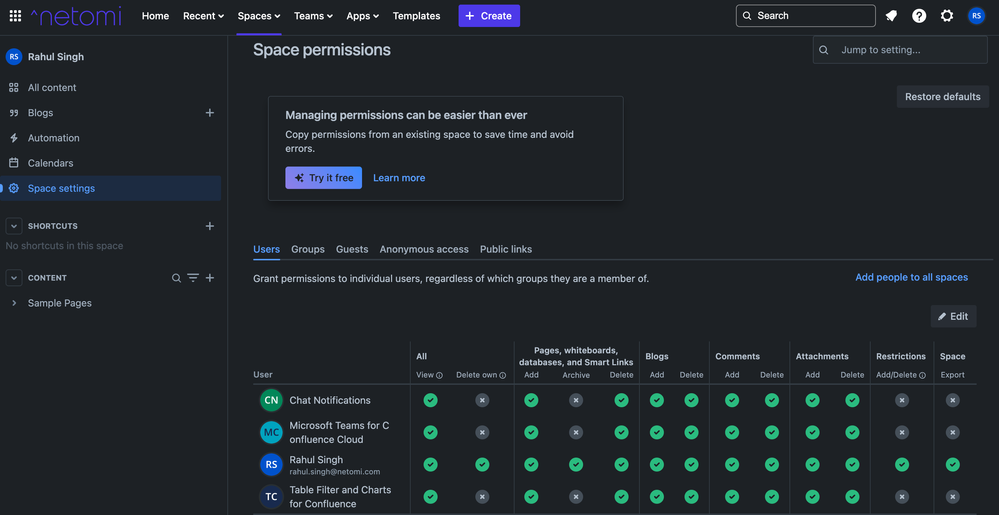Click the info icon next to Delete own

503,375
